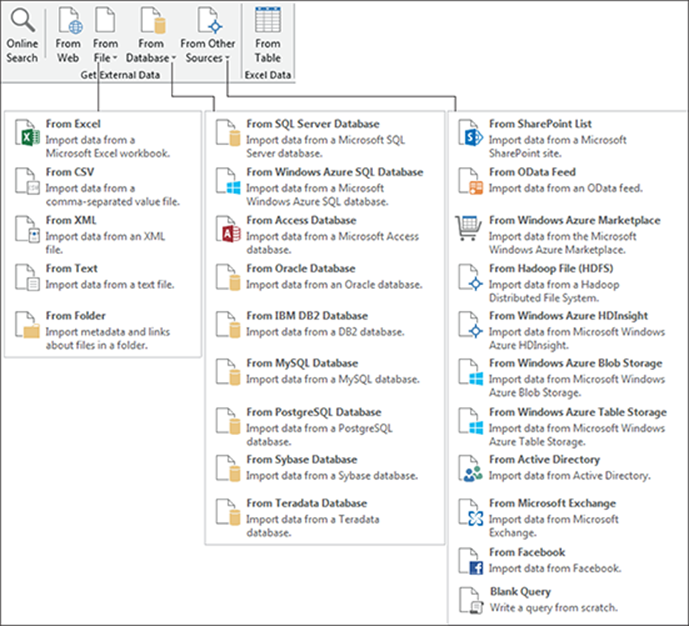The width and height of the screenshot is (689, 626).
Task: Select From Windows Azure SQL Database
Action: pos(324,187)
